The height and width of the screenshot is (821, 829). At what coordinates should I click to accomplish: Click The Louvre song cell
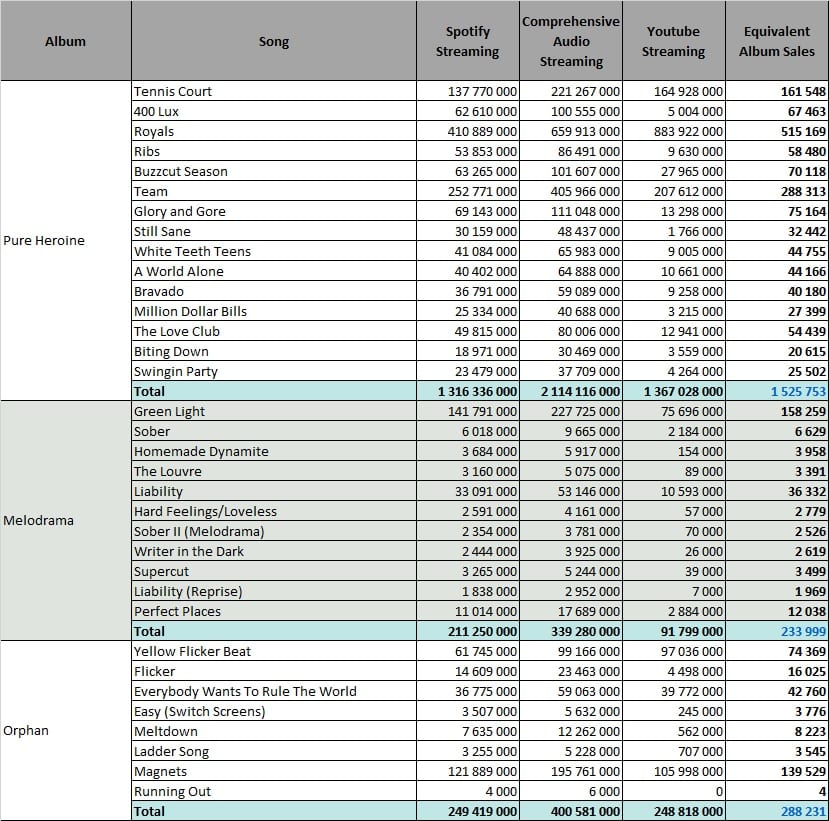[x=274, y=472]
